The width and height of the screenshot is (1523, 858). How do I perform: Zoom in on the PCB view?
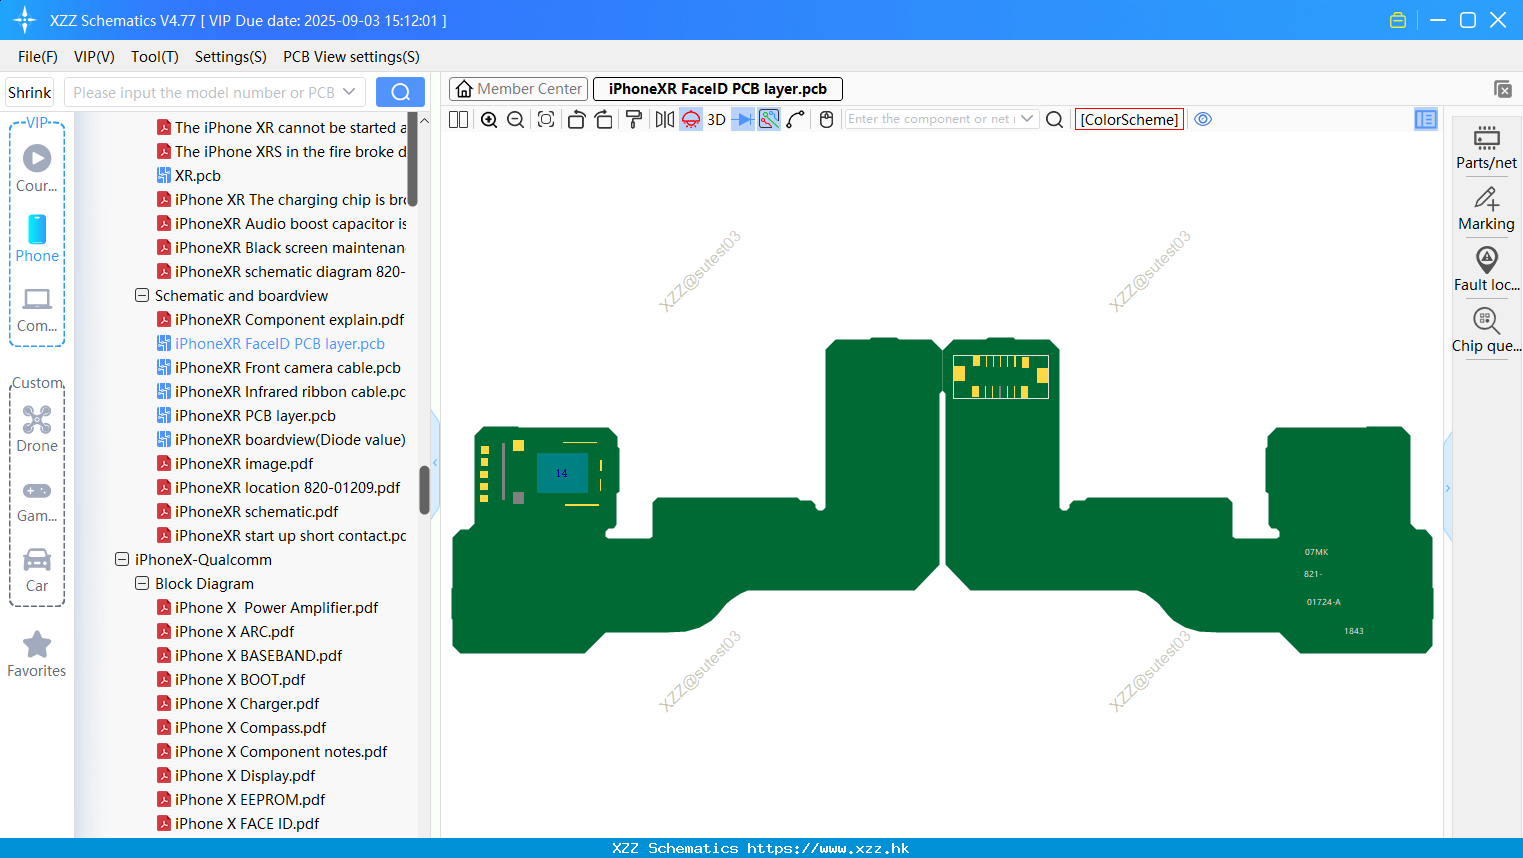[x=489, y=119]
